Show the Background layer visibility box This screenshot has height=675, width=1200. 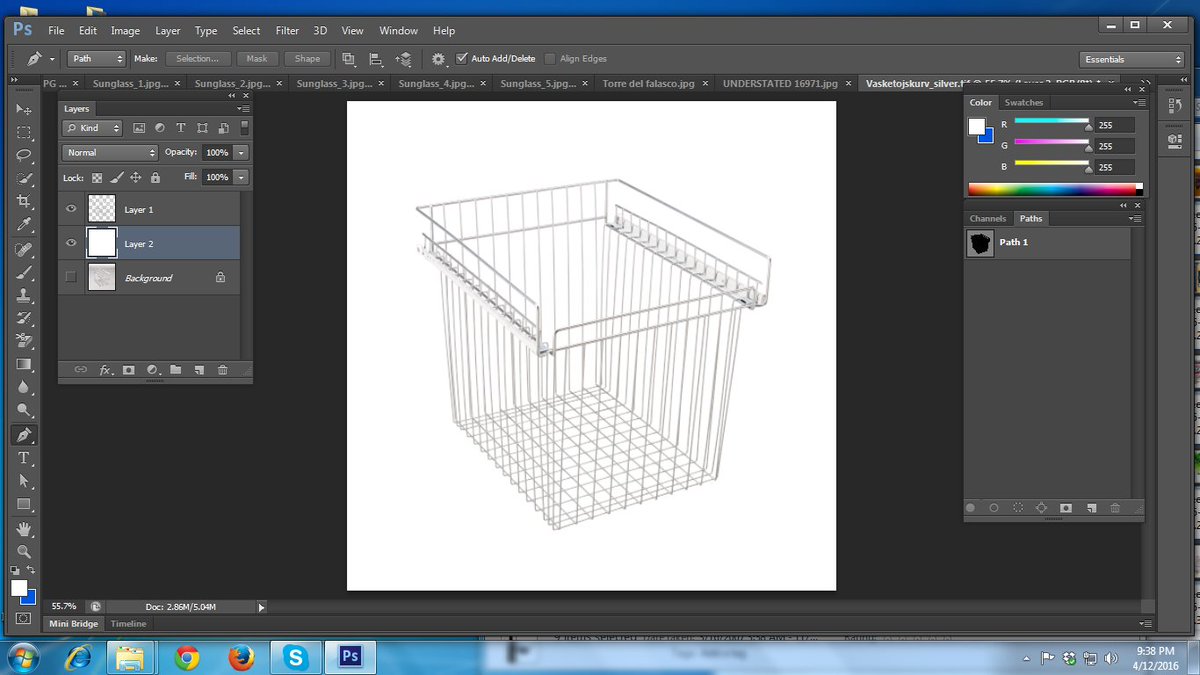tap(71, 277)
